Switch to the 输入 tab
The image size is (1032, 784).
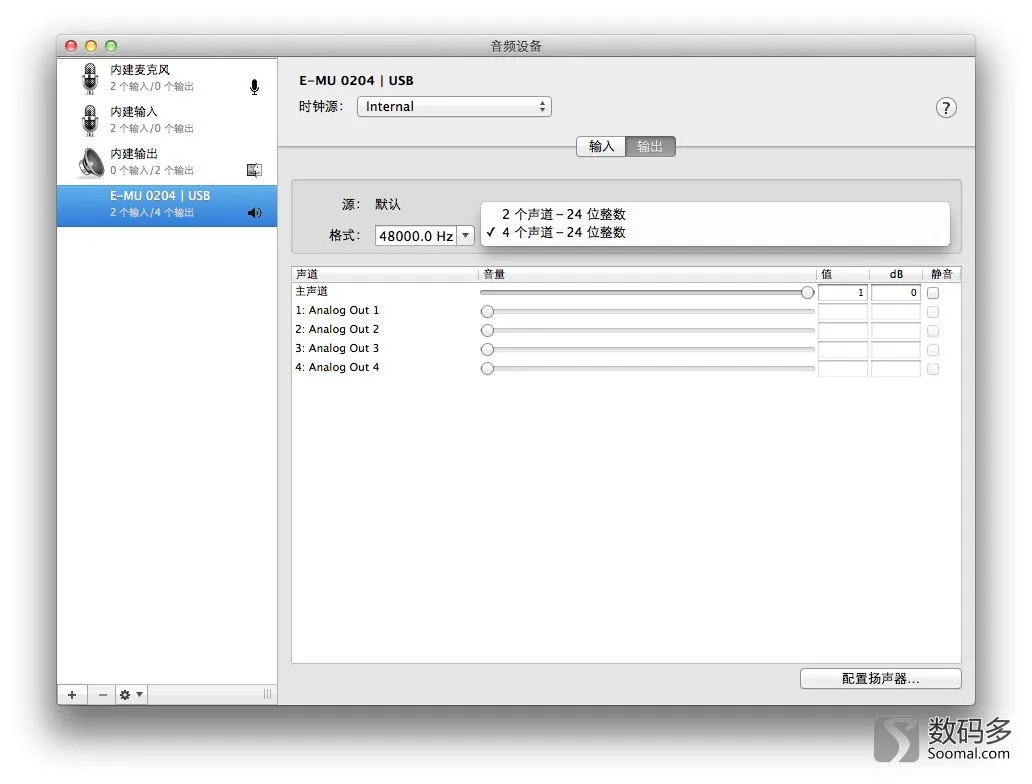pos(601,146)
